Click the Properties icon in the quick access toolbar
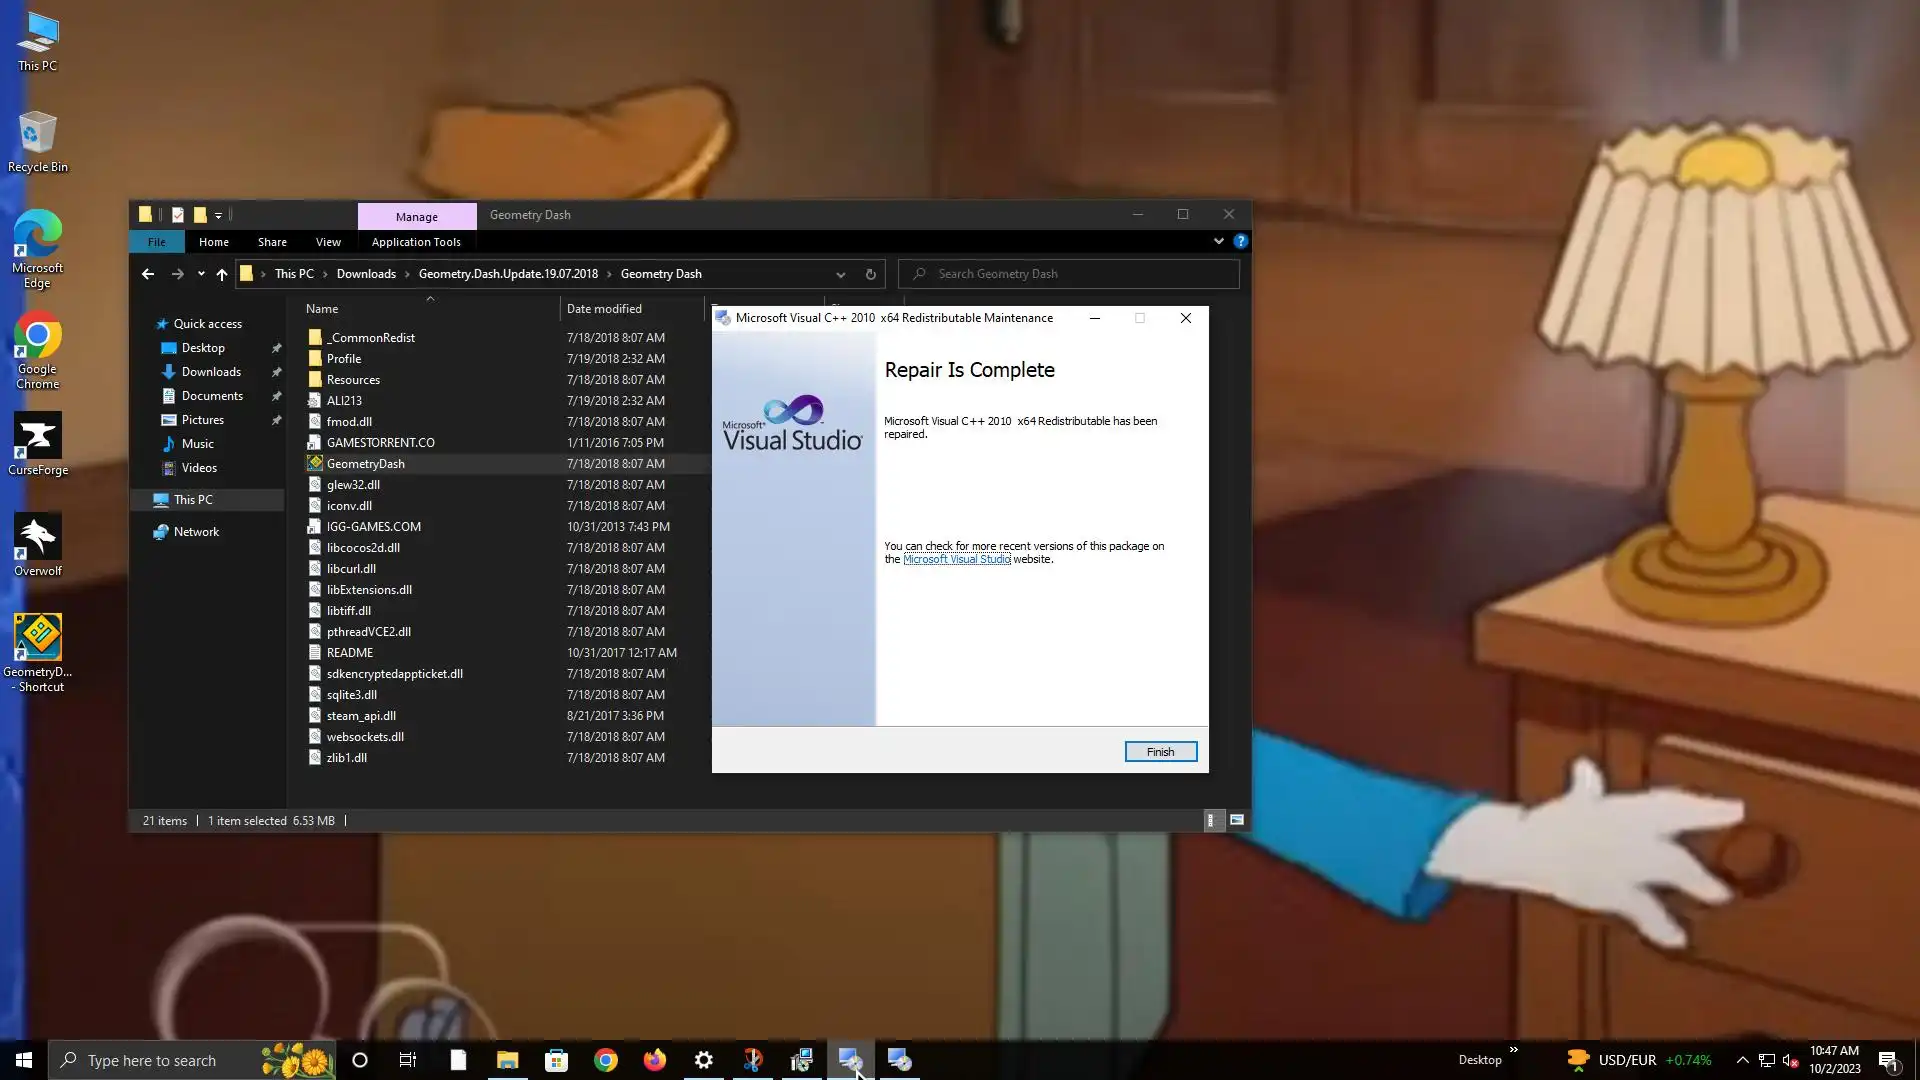The height and width of the screenshot is (1080, 1920). (178, 215)
